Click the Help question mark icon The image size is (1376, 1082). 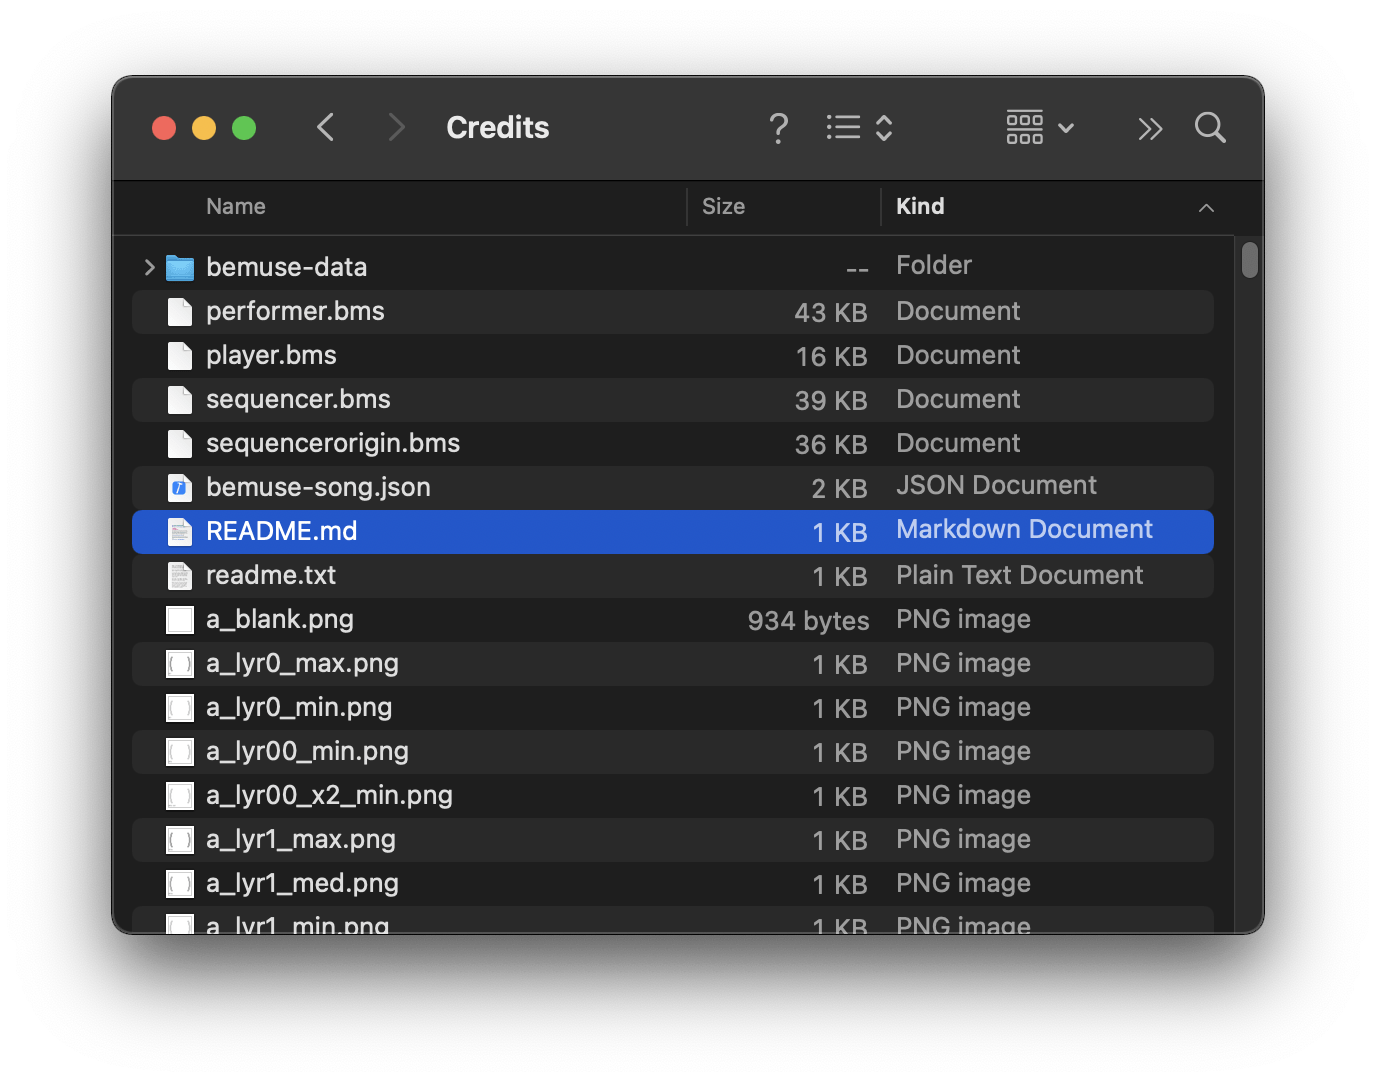779,128
